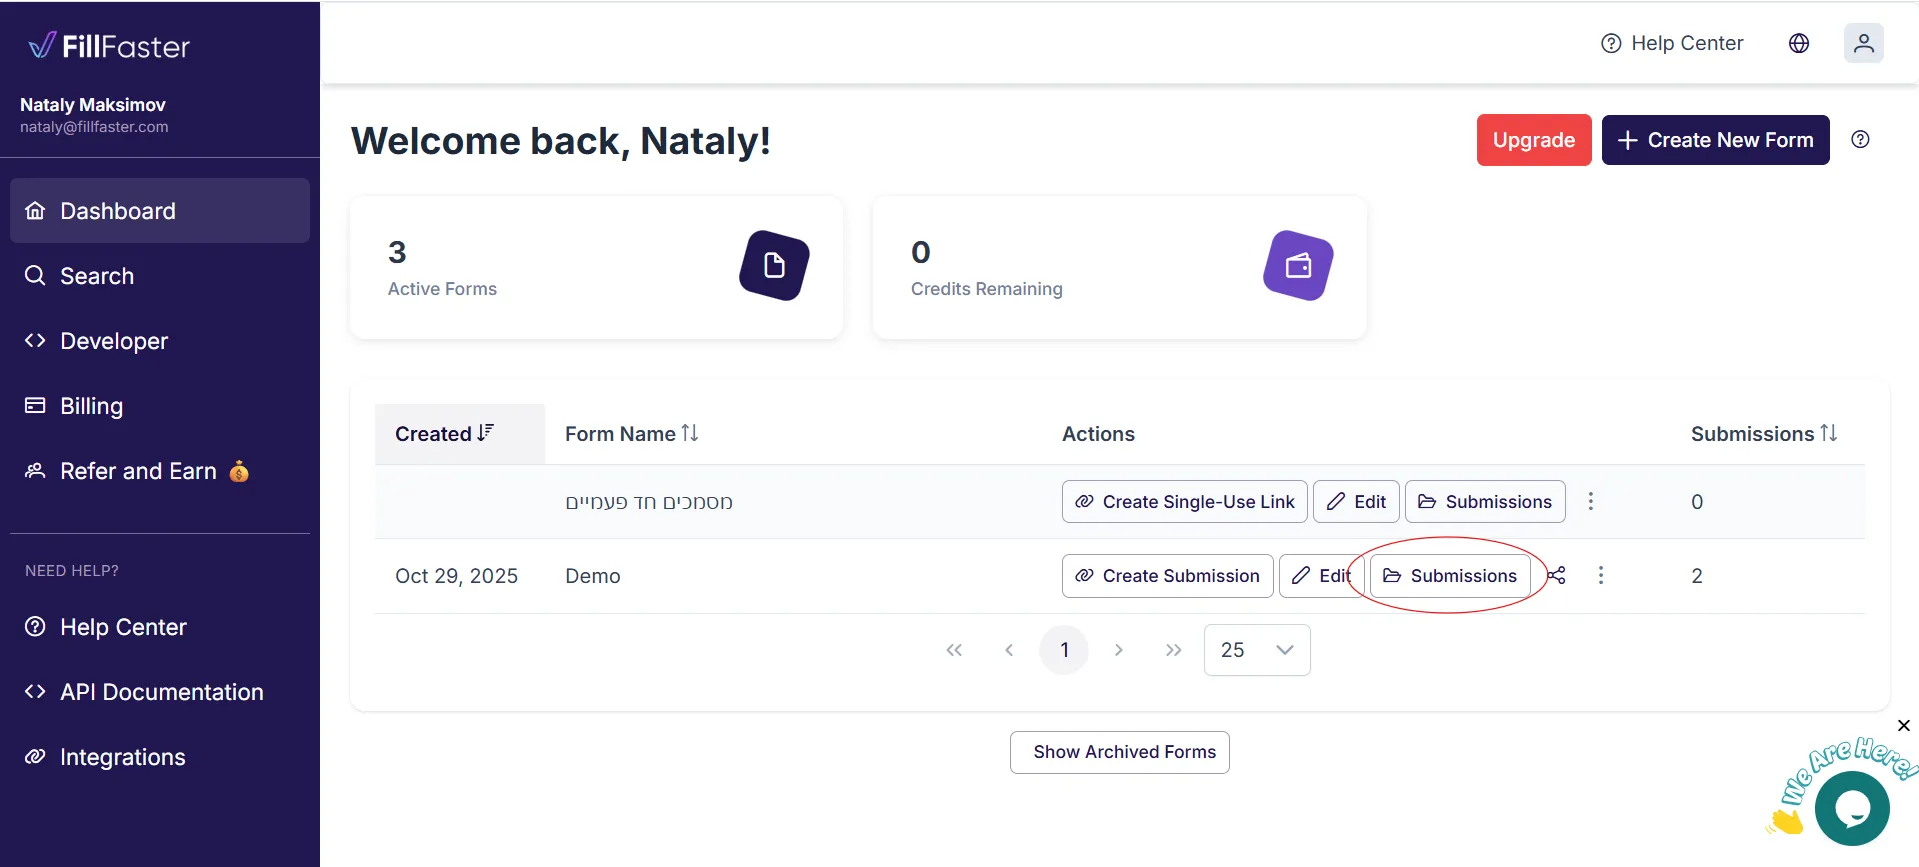Open the chat support bubble
The height and width of the screenshot is (867, 1919).
pos(1851,808)
